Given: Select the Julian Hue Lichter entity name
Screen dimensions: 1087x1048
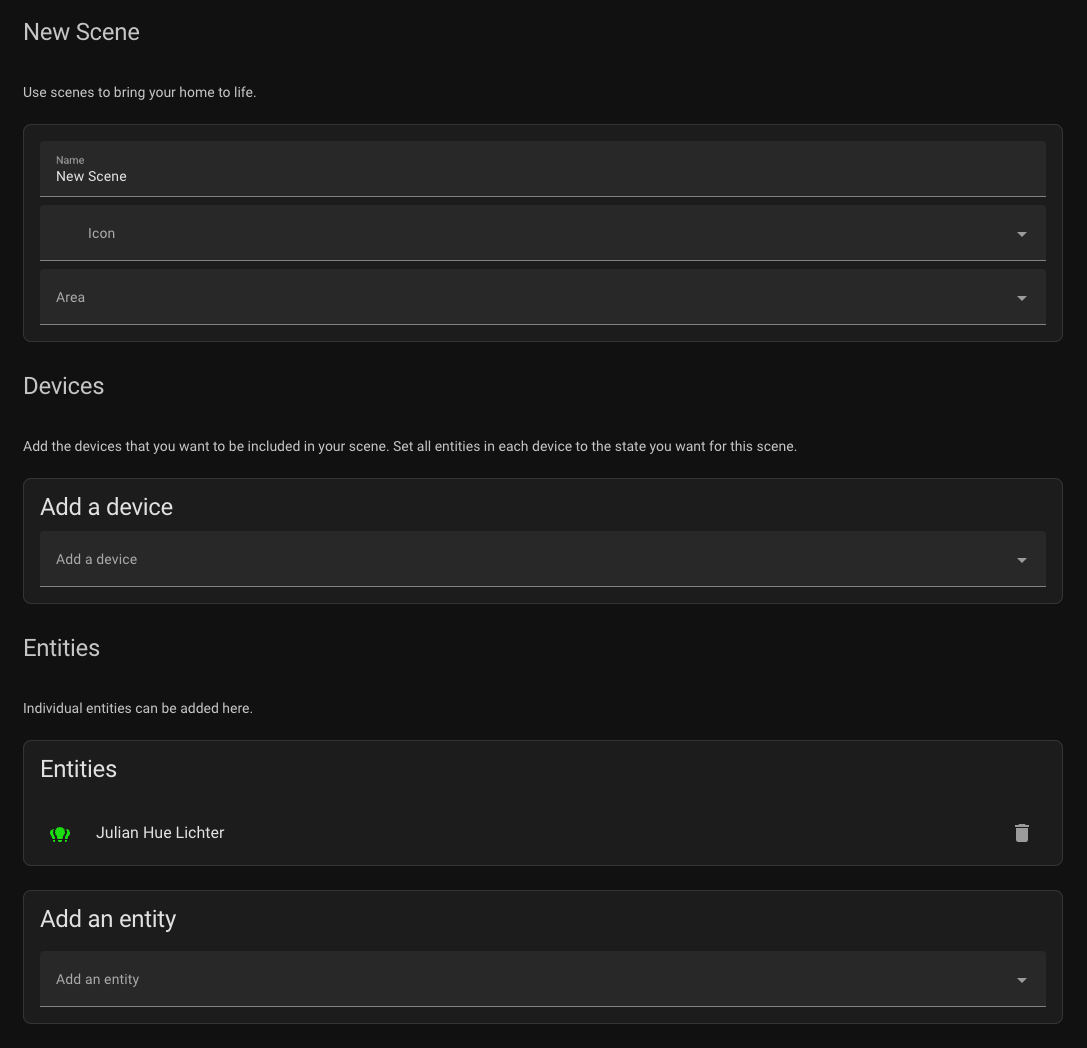Looking at the screenshot, I should click(160, 832).
